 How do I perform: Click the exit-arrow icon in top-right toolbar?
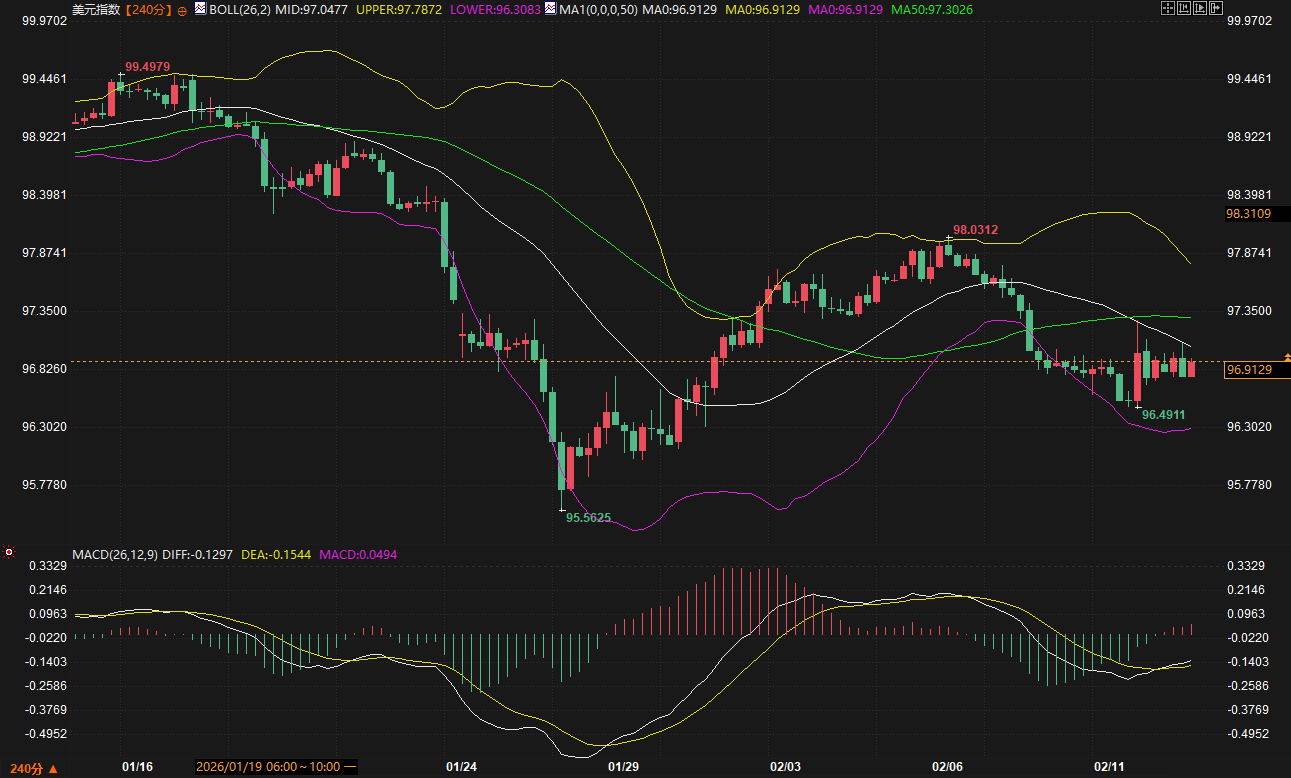pos(1216,8)
